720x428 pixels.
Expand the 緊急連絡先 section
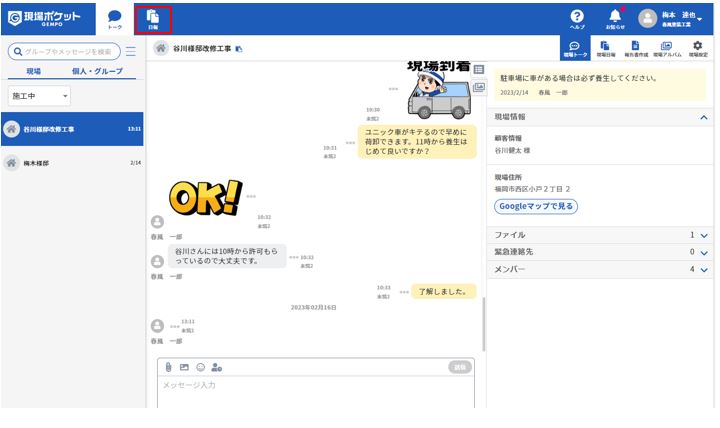(600, 252)
